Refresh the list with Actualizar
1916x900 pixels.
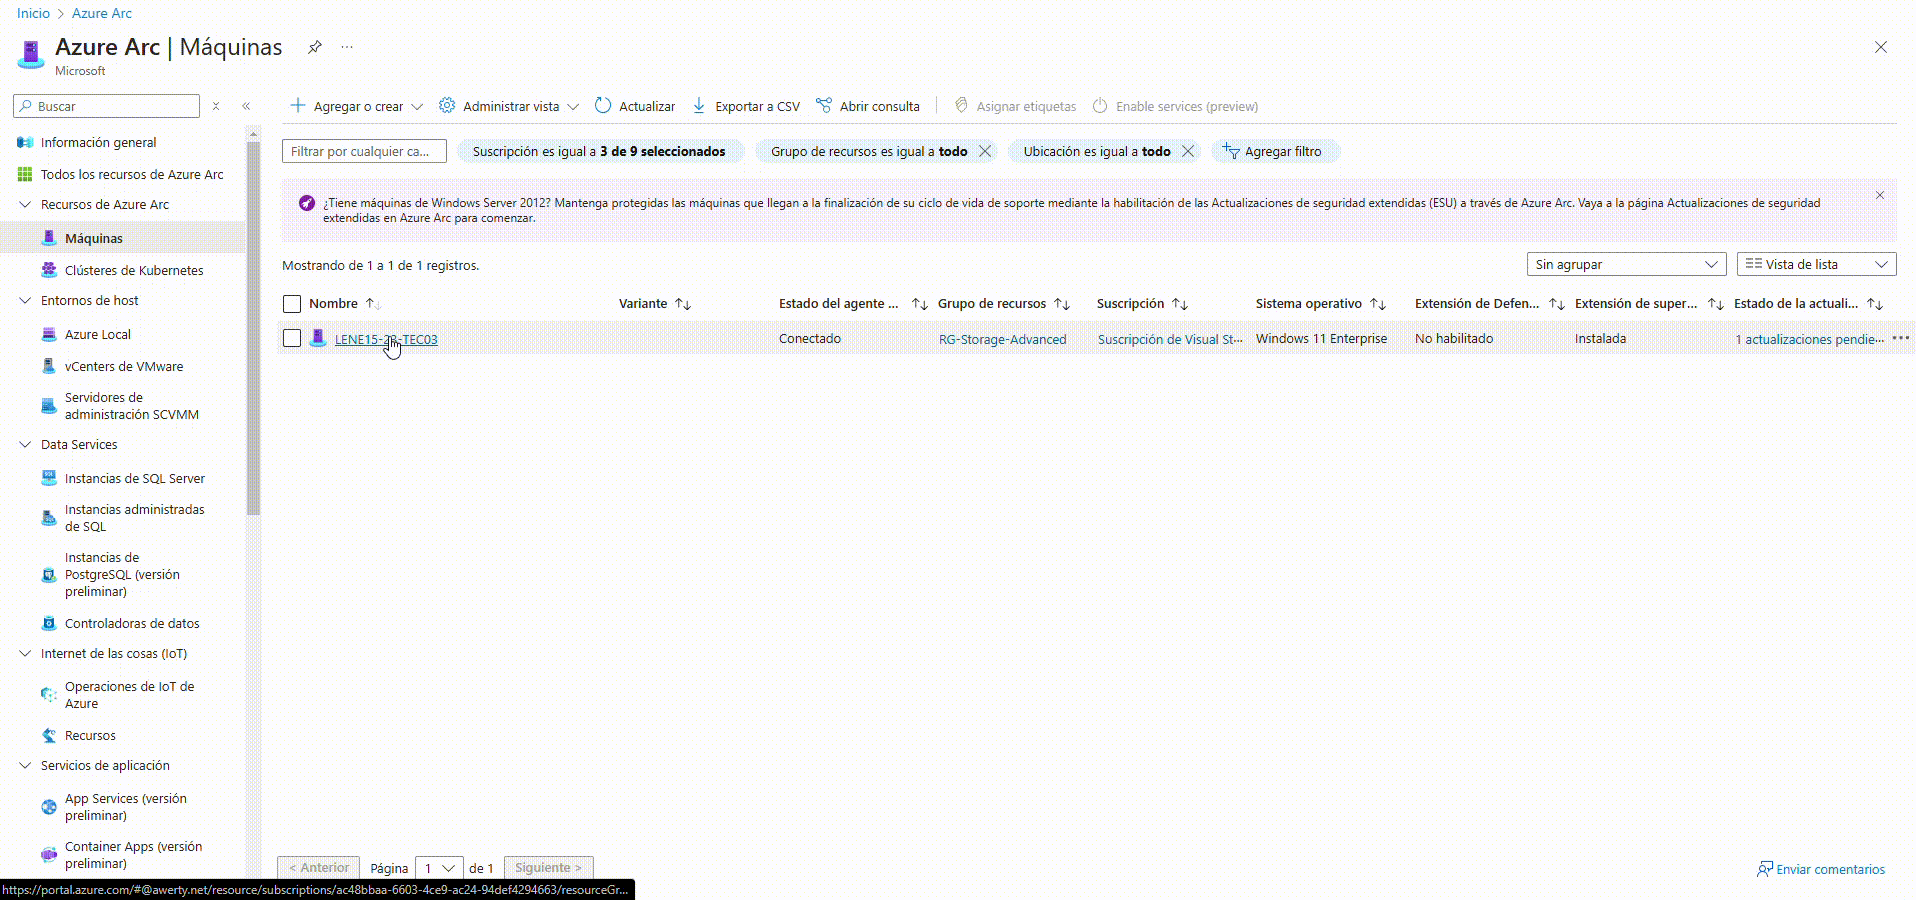(x=635, y=106)
